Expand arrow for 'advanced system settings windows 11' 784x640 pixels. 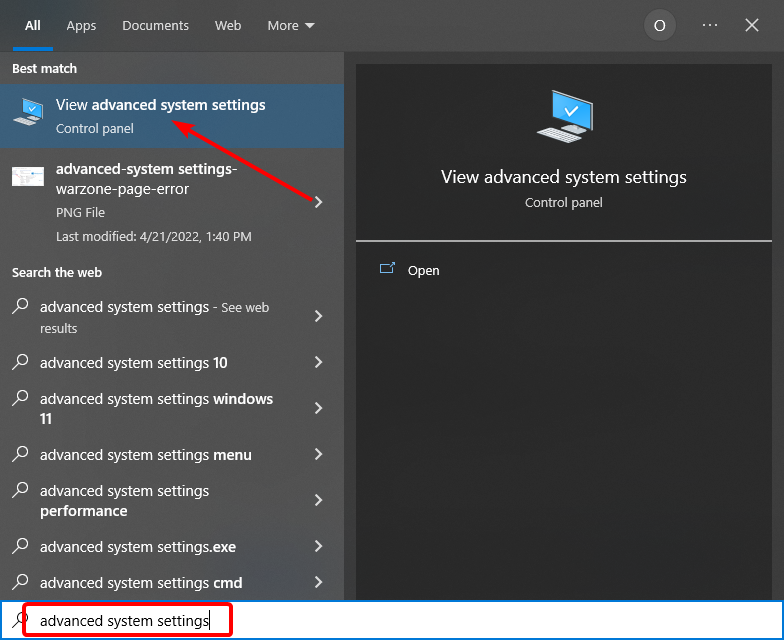click(x=318, y=408)
